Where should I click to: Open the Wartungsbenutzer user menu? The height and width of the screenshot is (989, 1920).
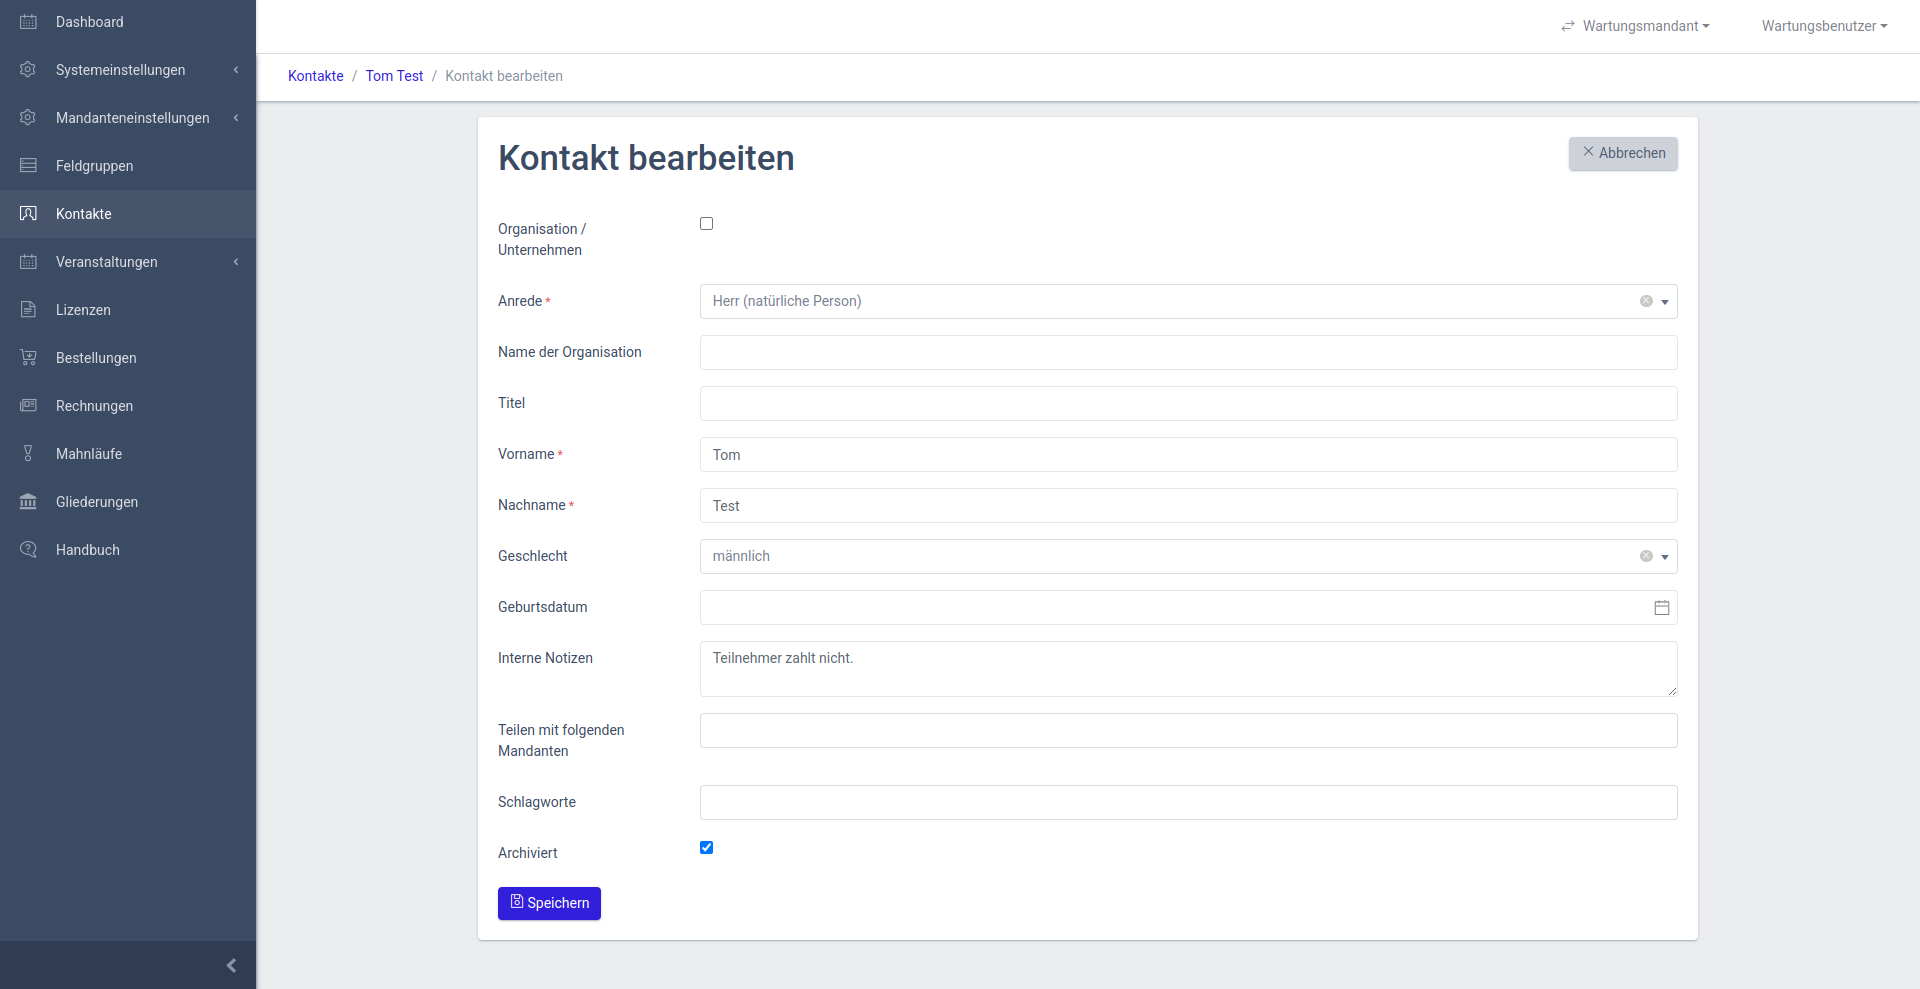pyautogui.click(x=1823, y=26)
